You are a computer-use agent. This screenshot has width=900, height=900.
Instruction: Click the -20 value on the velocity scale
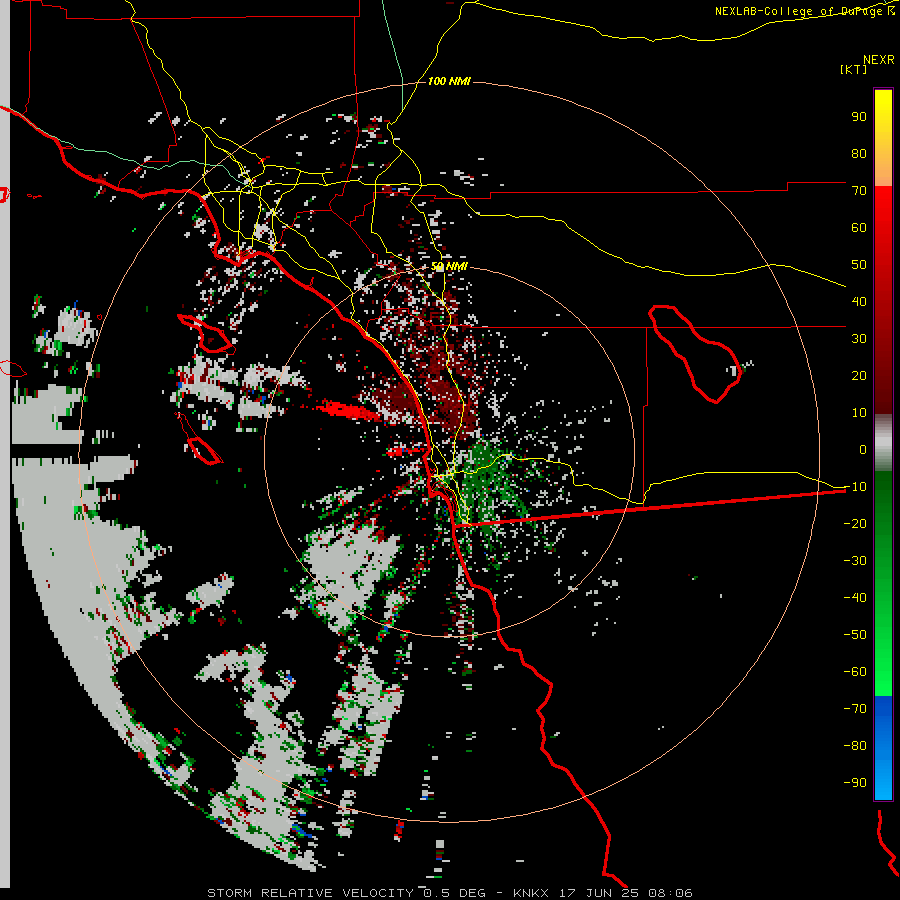tap(855, 523)
